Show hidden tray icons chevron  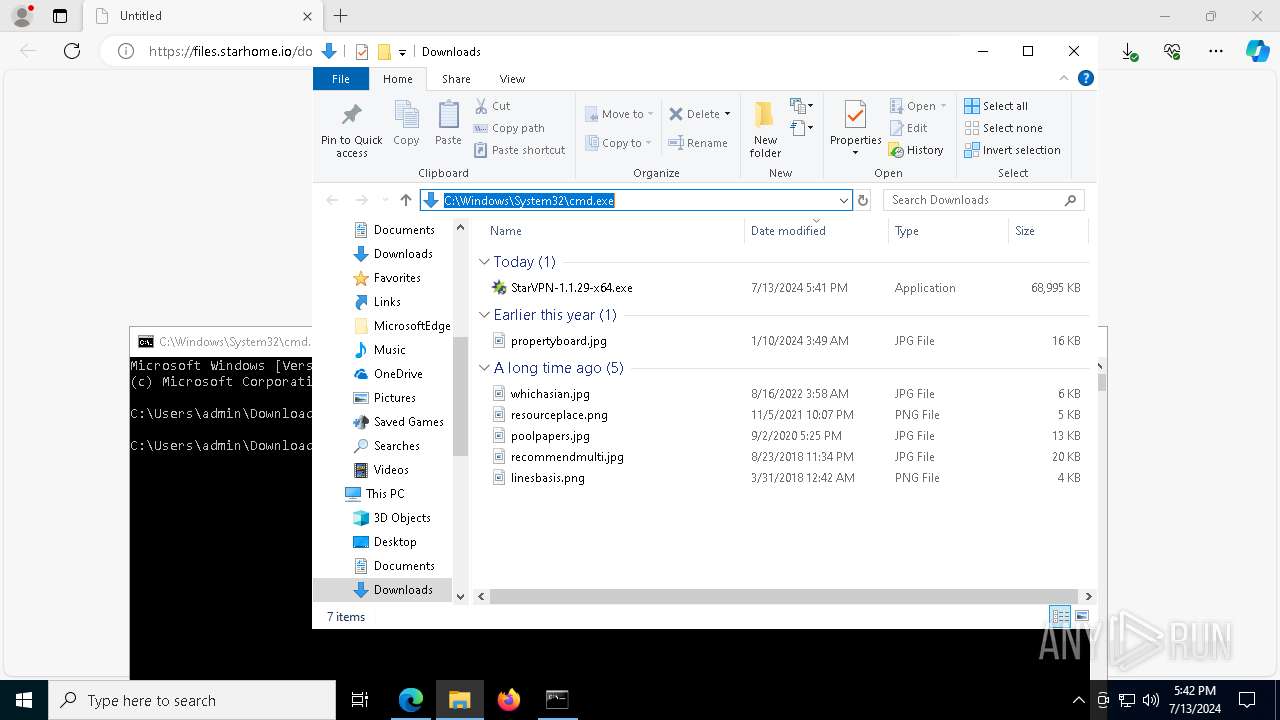1078,700
